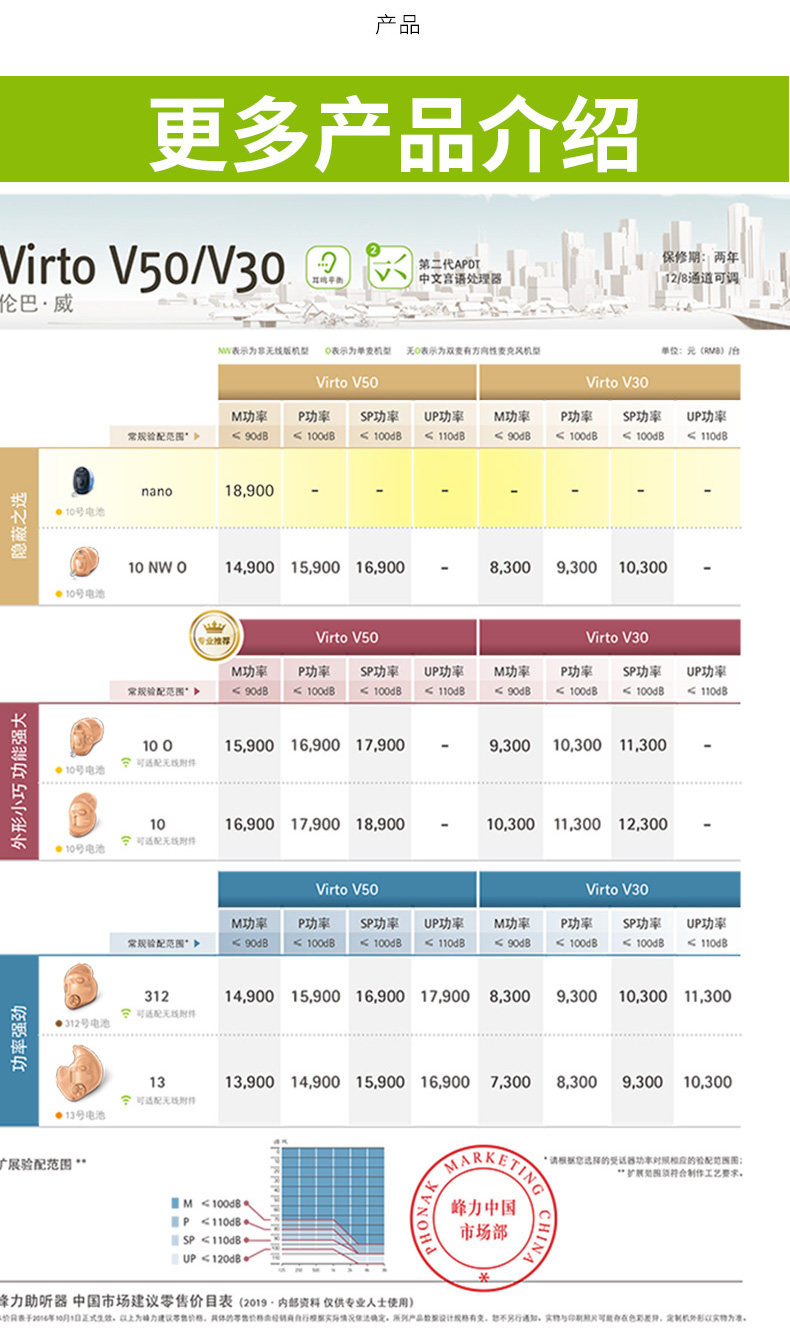Click the 峰力助听器 中国市场建议零售价目表 footer title

(115, 1301)
